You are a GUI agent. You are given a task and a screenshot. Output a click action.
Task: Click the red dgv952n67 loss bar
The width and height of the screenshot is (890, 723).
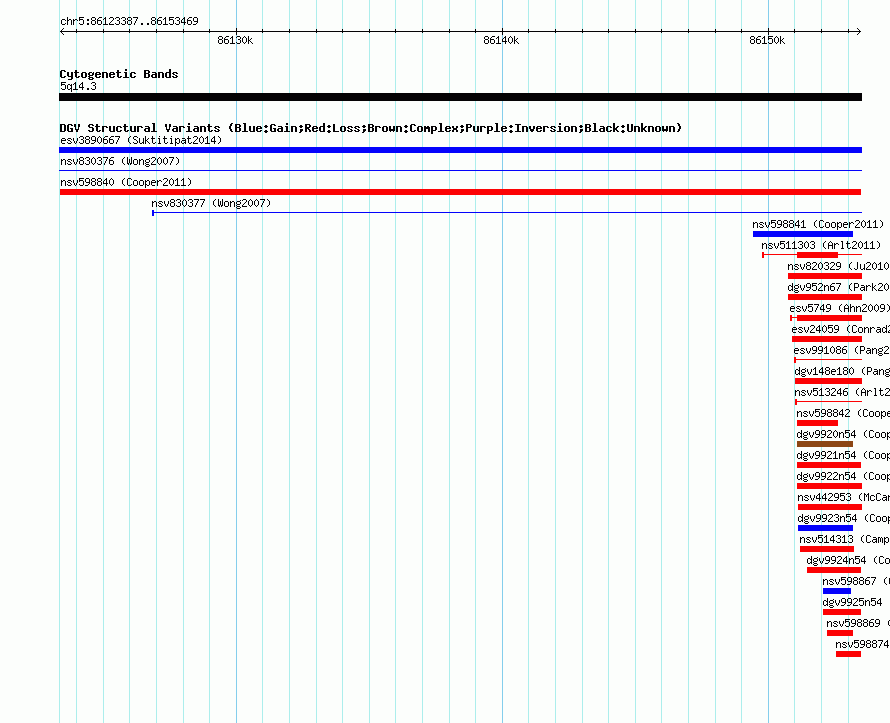click(x=825, y=297)
